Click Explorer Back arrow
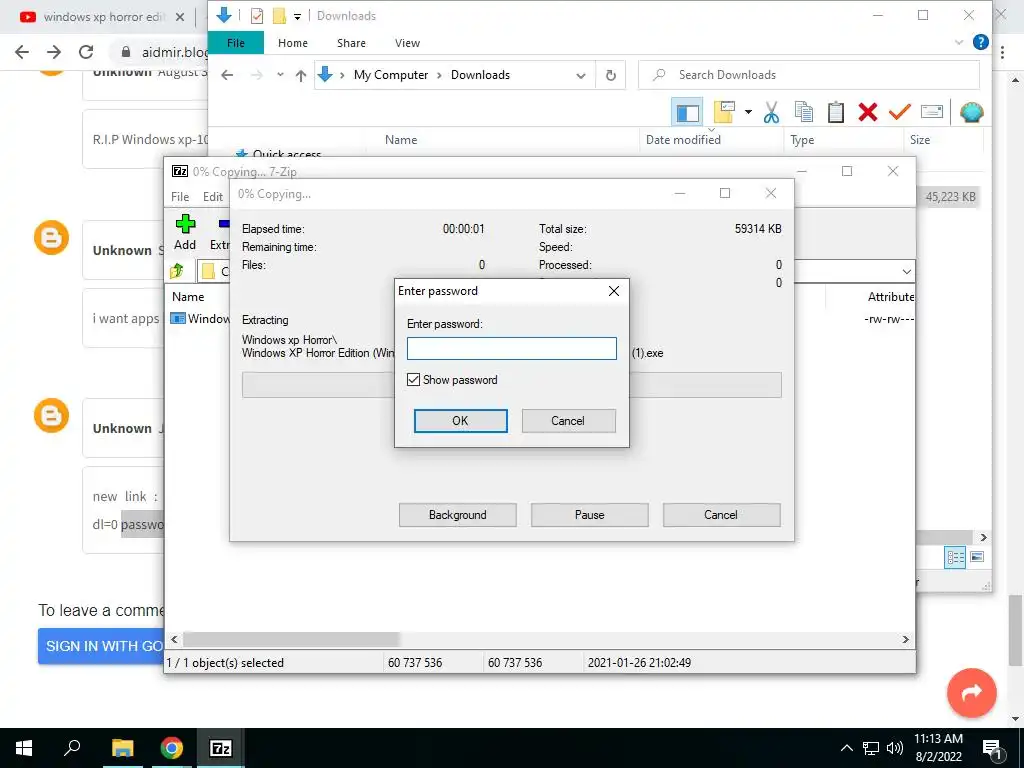The image size is (1024, 768). point(227,75)
